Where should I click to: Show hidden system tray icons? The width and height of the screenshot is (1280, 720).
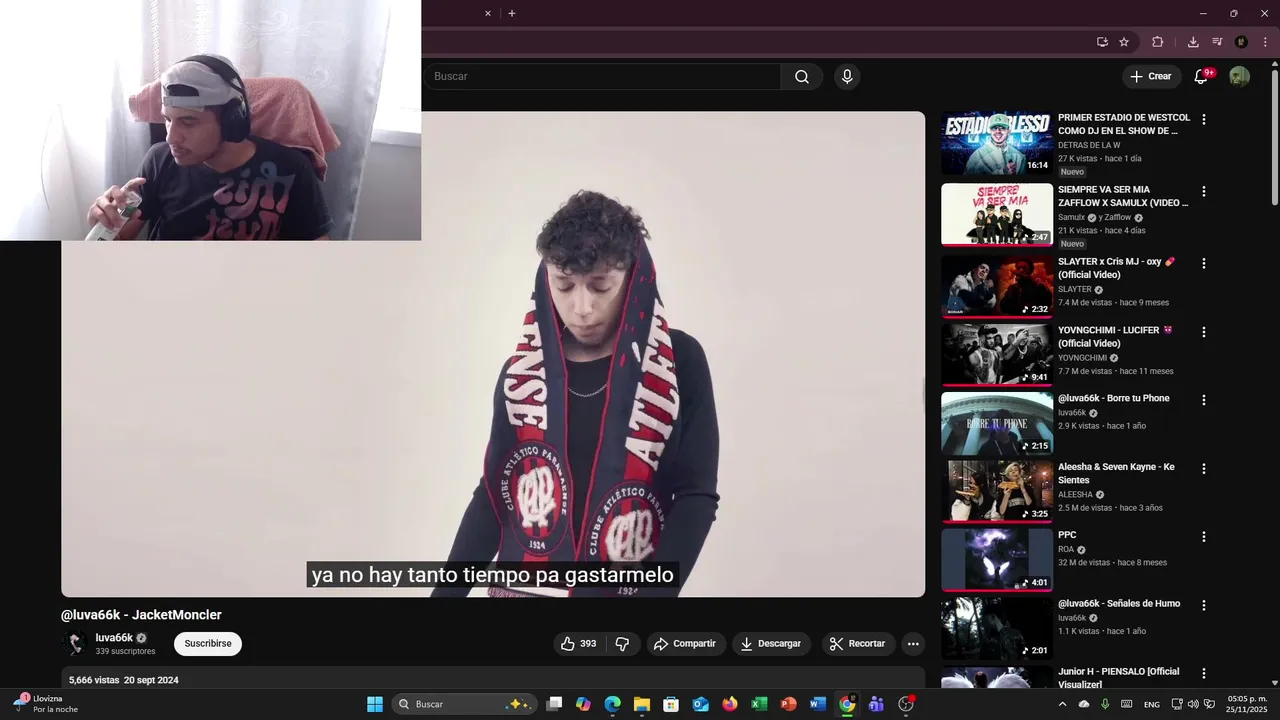(1064, 704)
